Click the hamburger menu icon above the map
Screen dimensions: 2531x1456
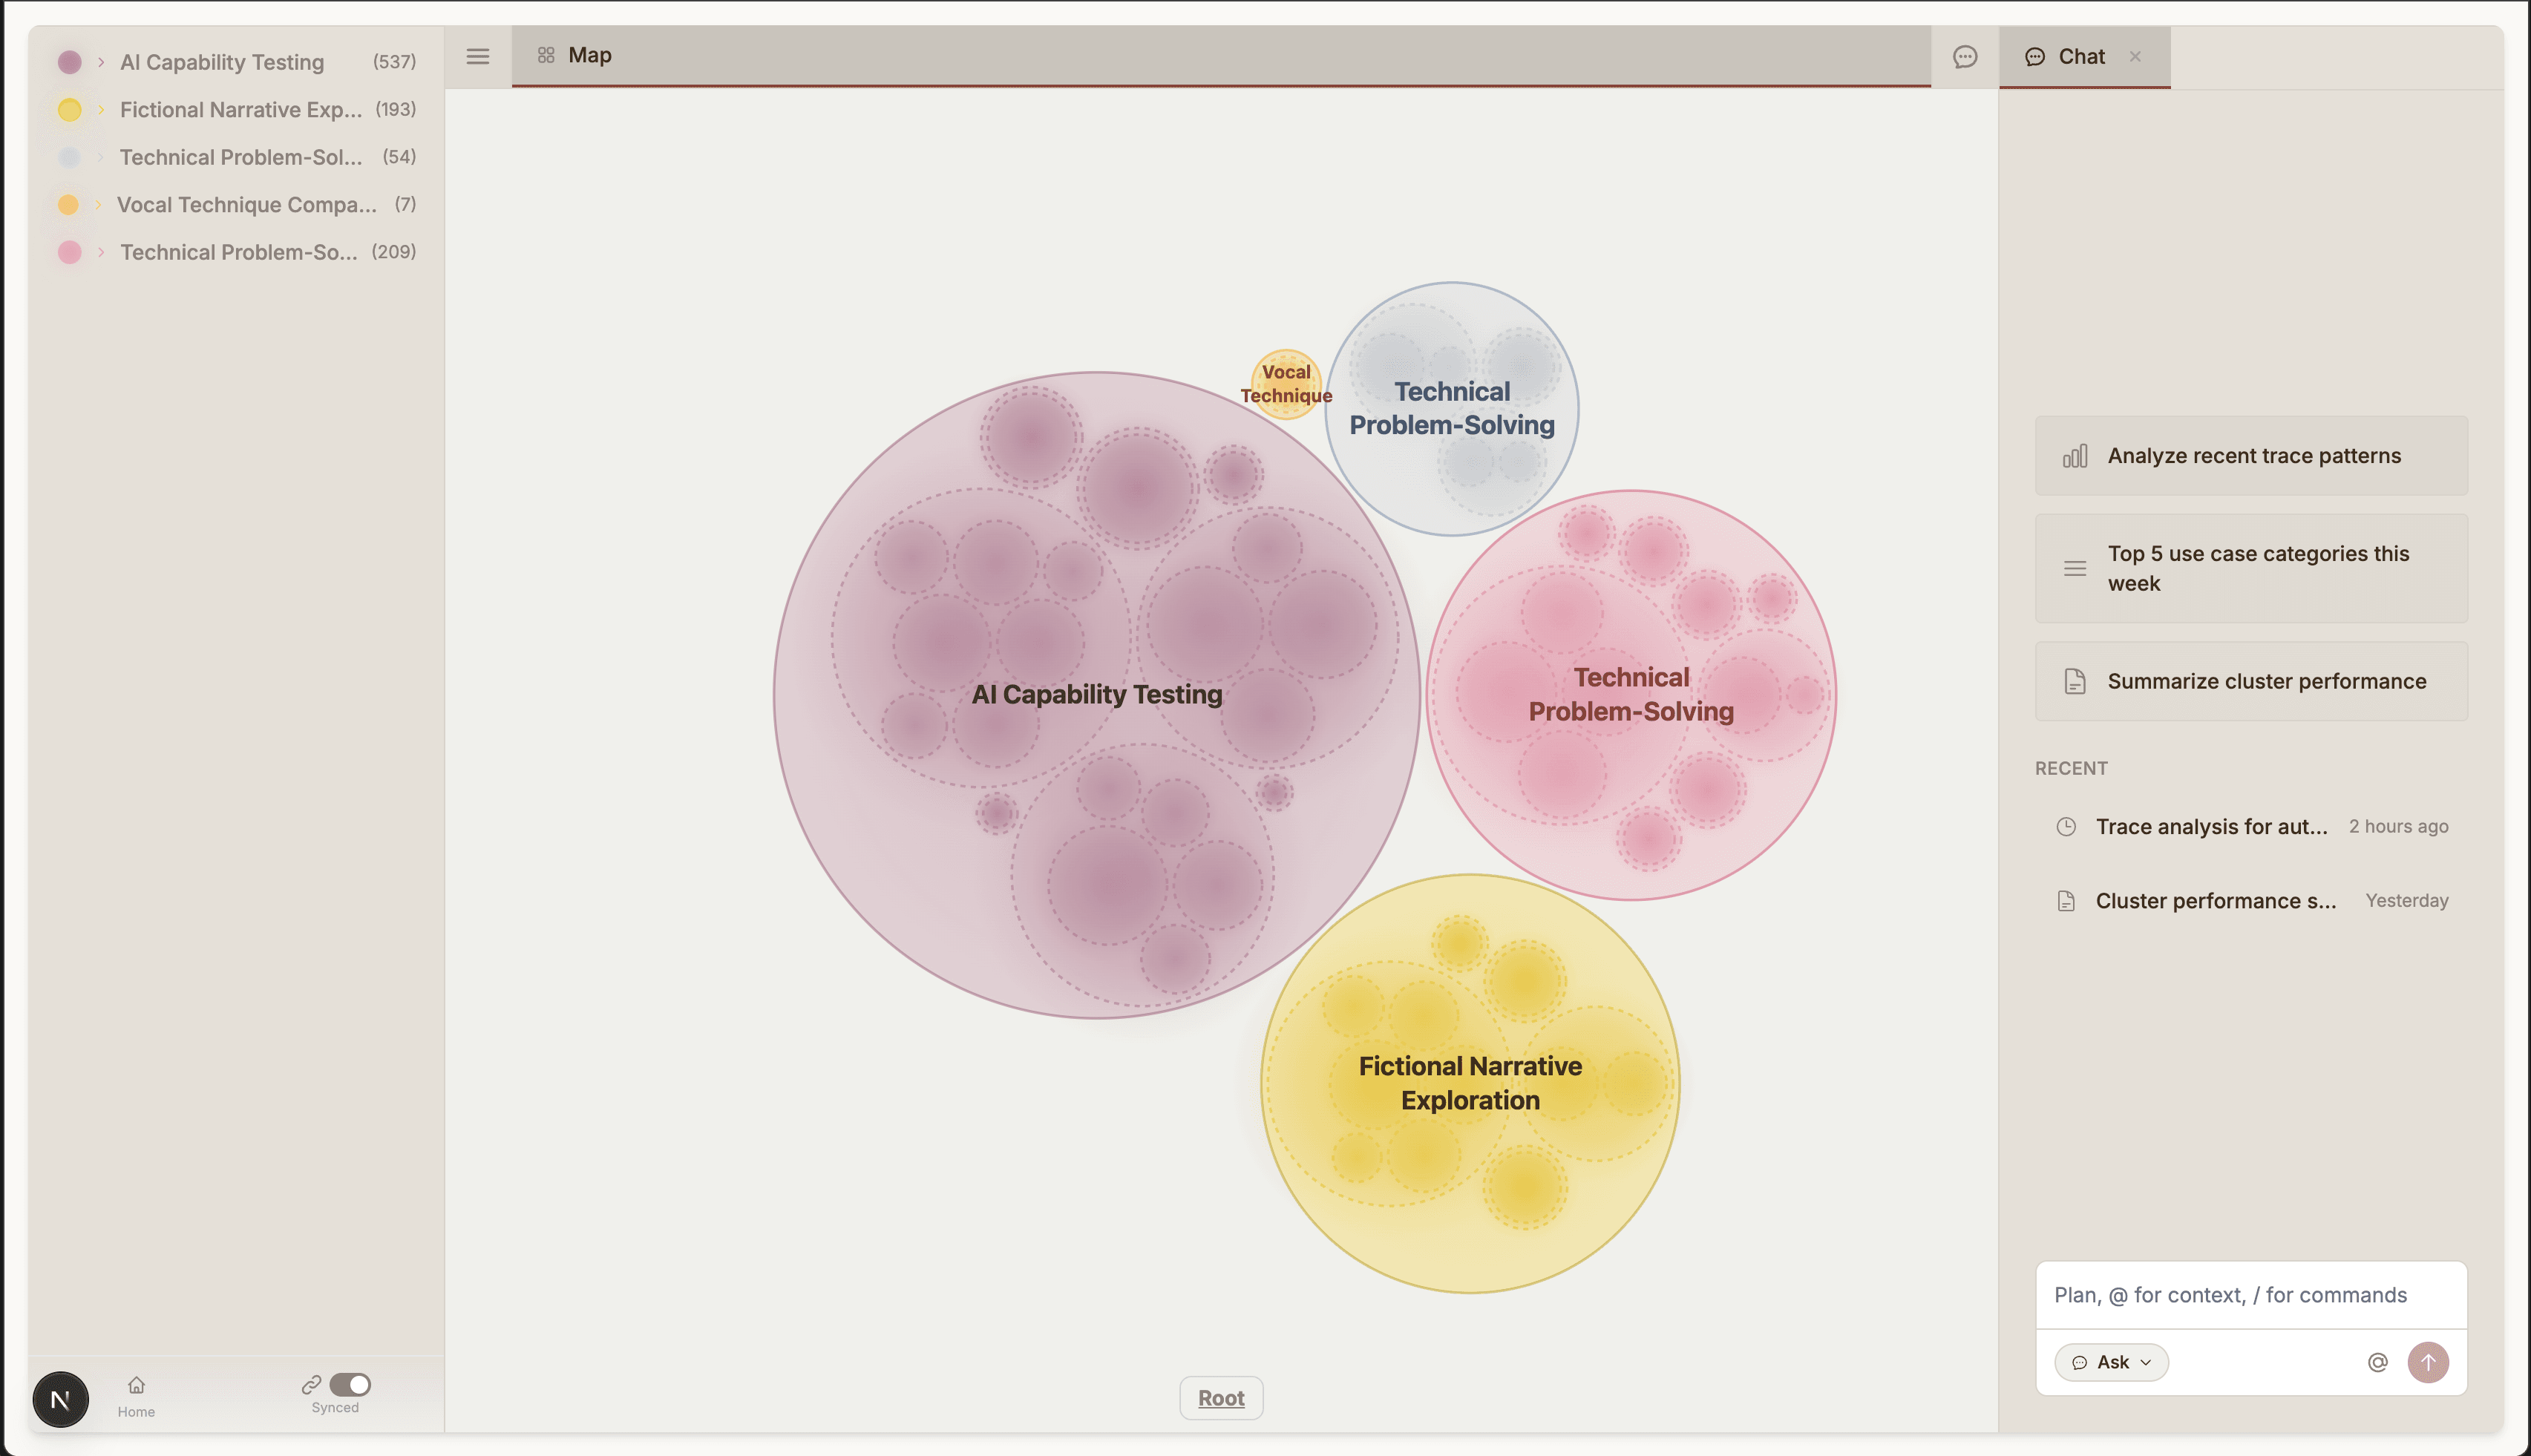[x=477, y=56]
